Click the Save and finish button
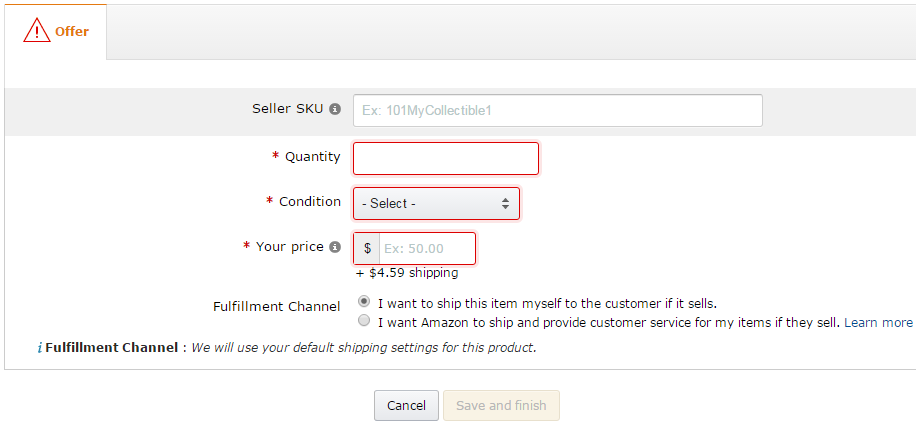This screenshot has height=428, width=916. tap(501, 405)
